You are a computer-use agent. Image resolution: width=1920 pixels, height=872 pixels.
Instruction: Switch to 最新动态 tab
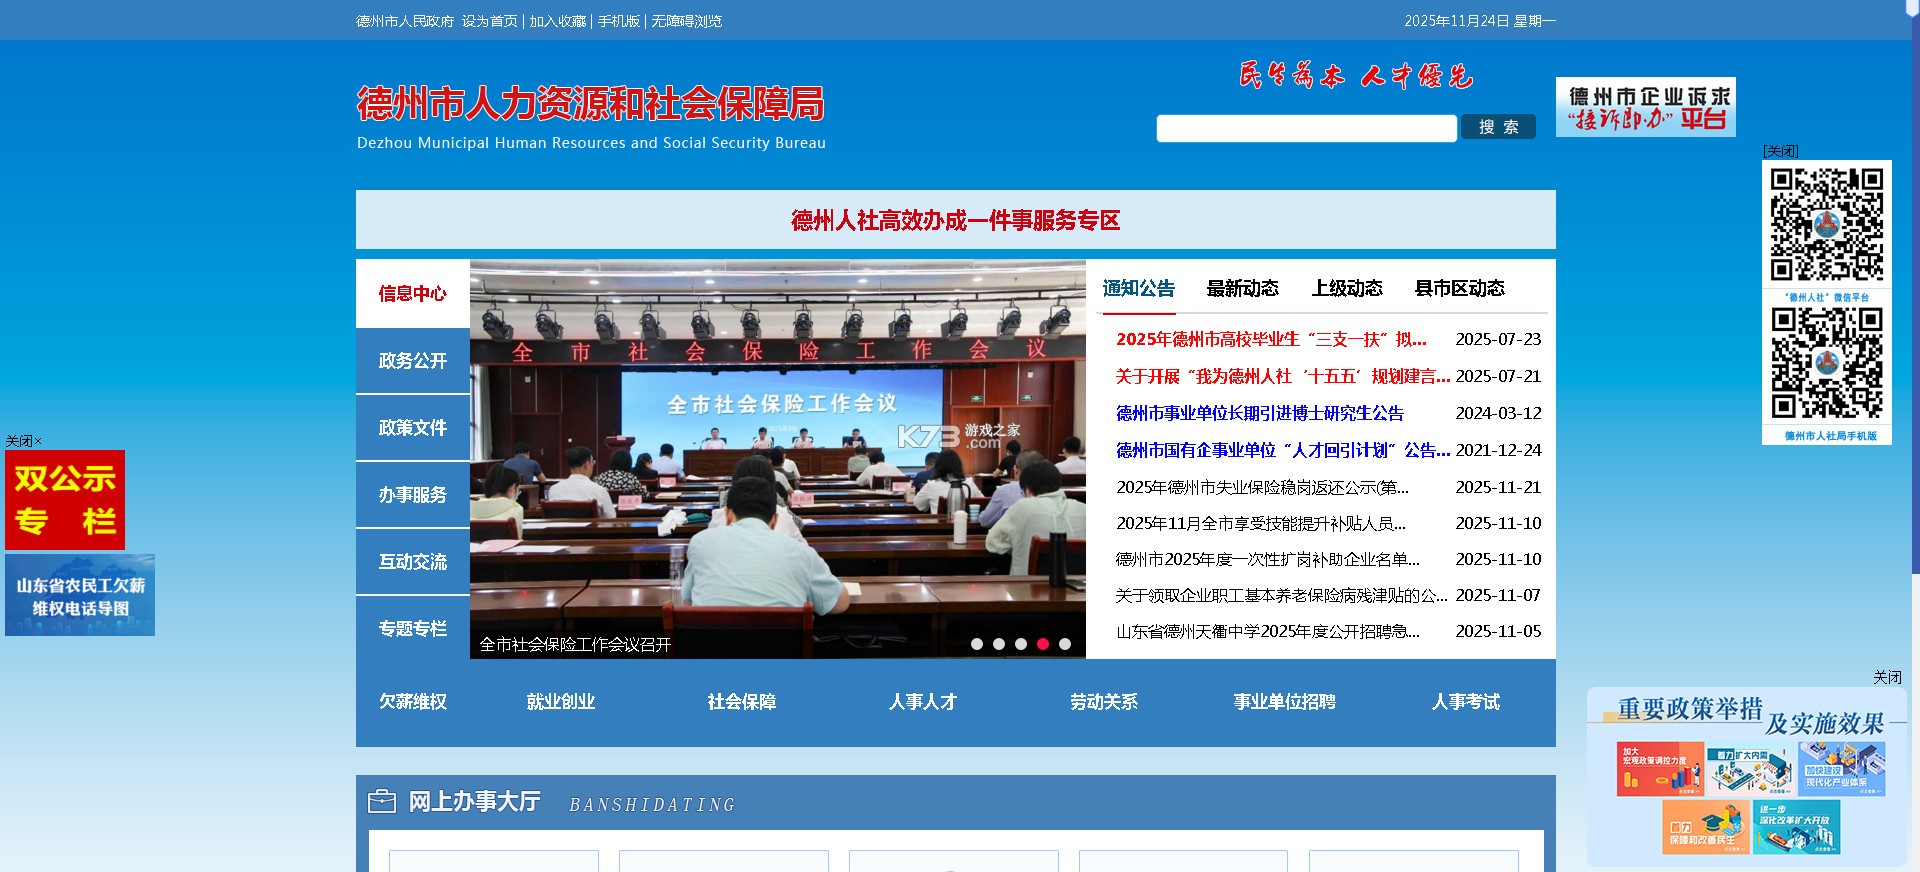(1243, 289)
